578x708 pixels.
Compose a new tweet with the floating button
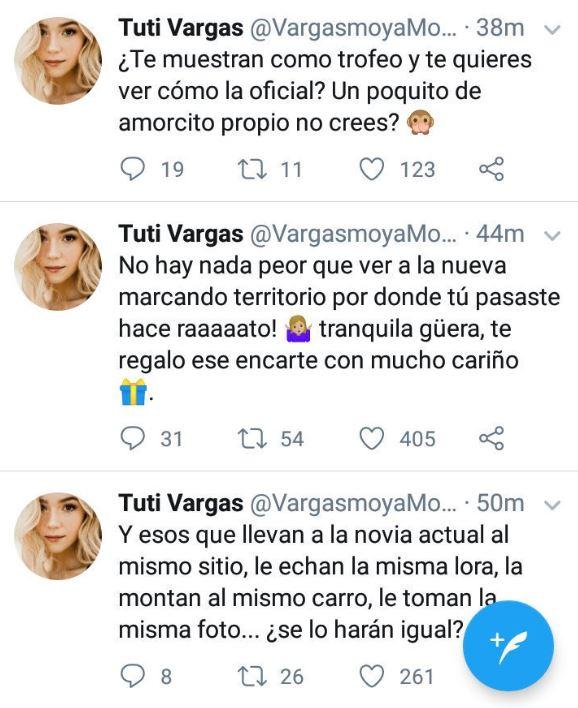[x=508, y=646]
